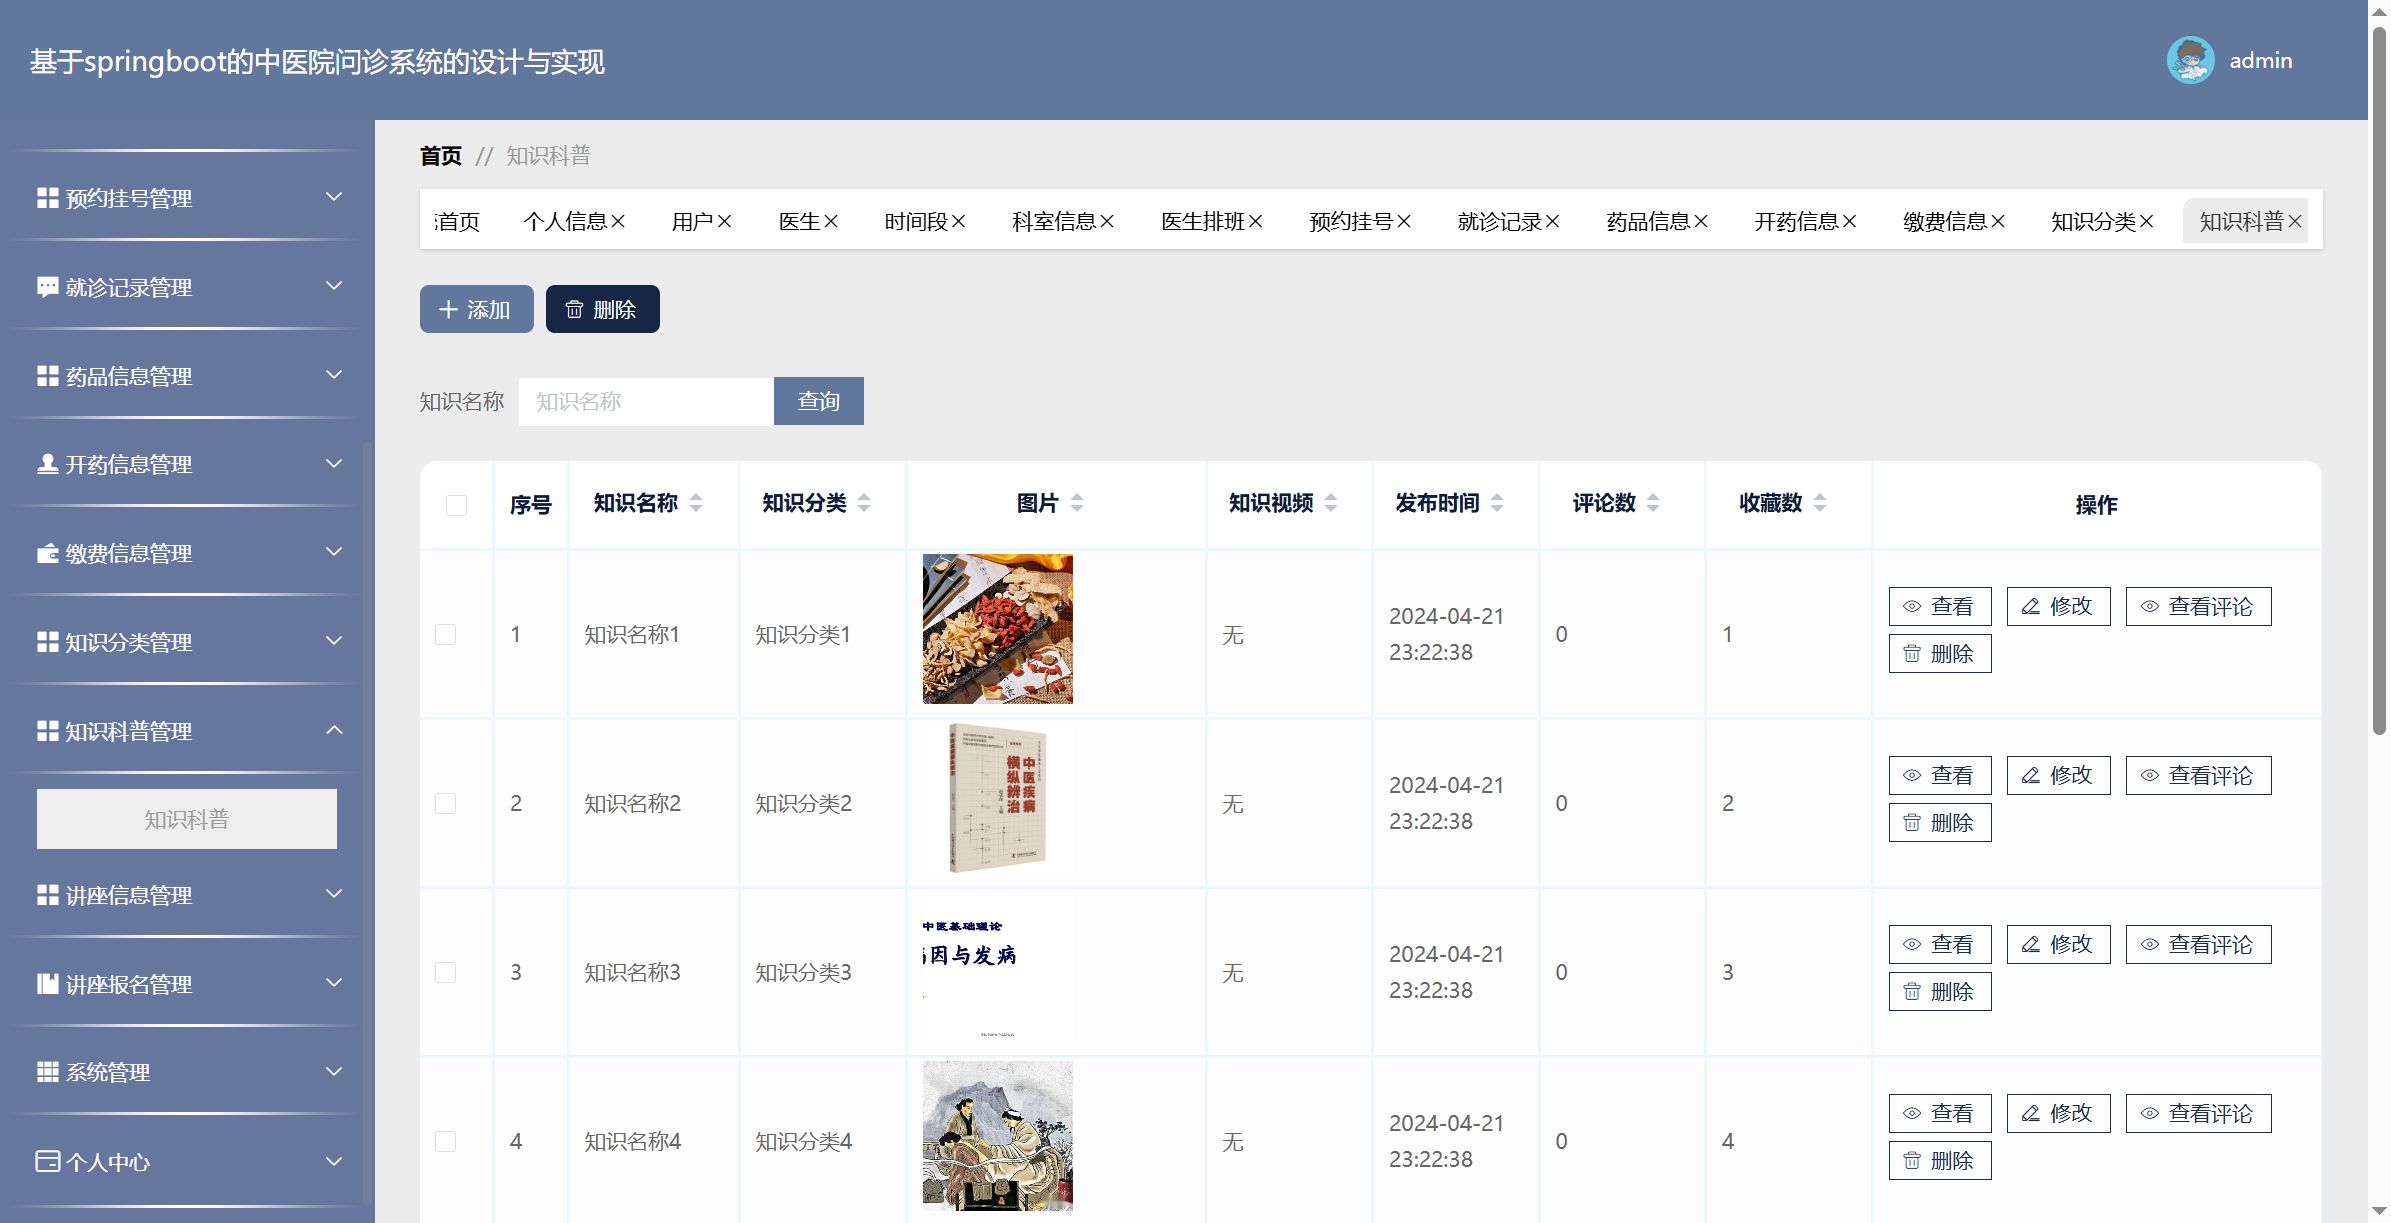Open the 知识科普 sidebar submenu item
Screen dimensions: 2391x1223
point(187,819)
